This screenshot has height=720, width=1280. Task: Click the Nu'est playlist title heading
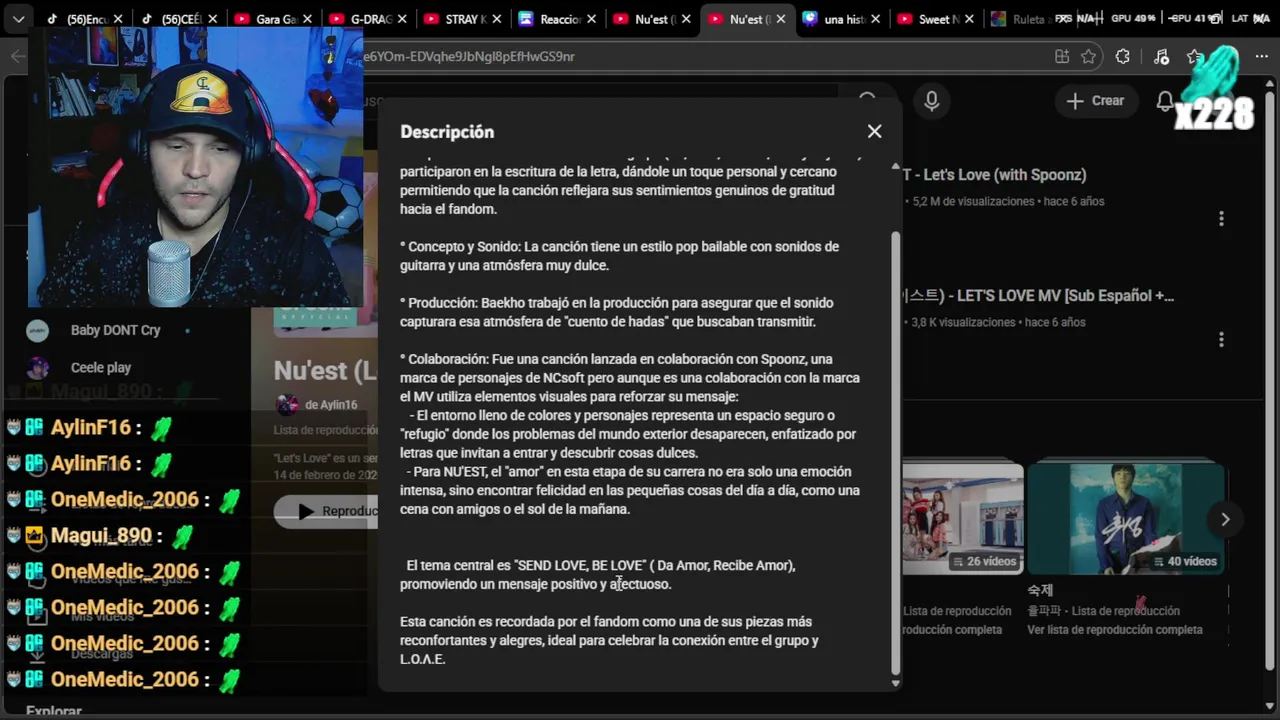(x=325, y=371)
